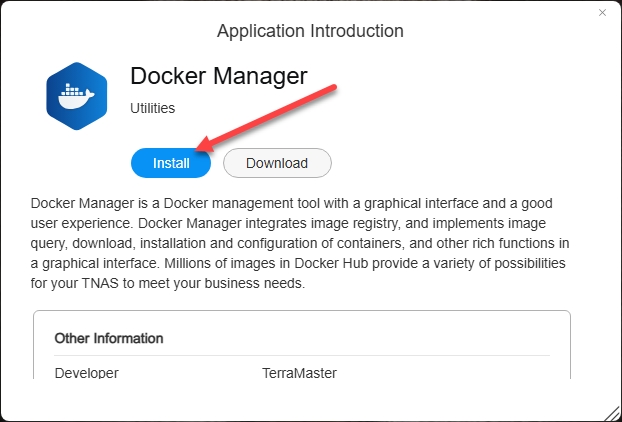This screenshot has width=622, height=422.
Task: Click the "Utilities" category label
Action: coord(153,108)
